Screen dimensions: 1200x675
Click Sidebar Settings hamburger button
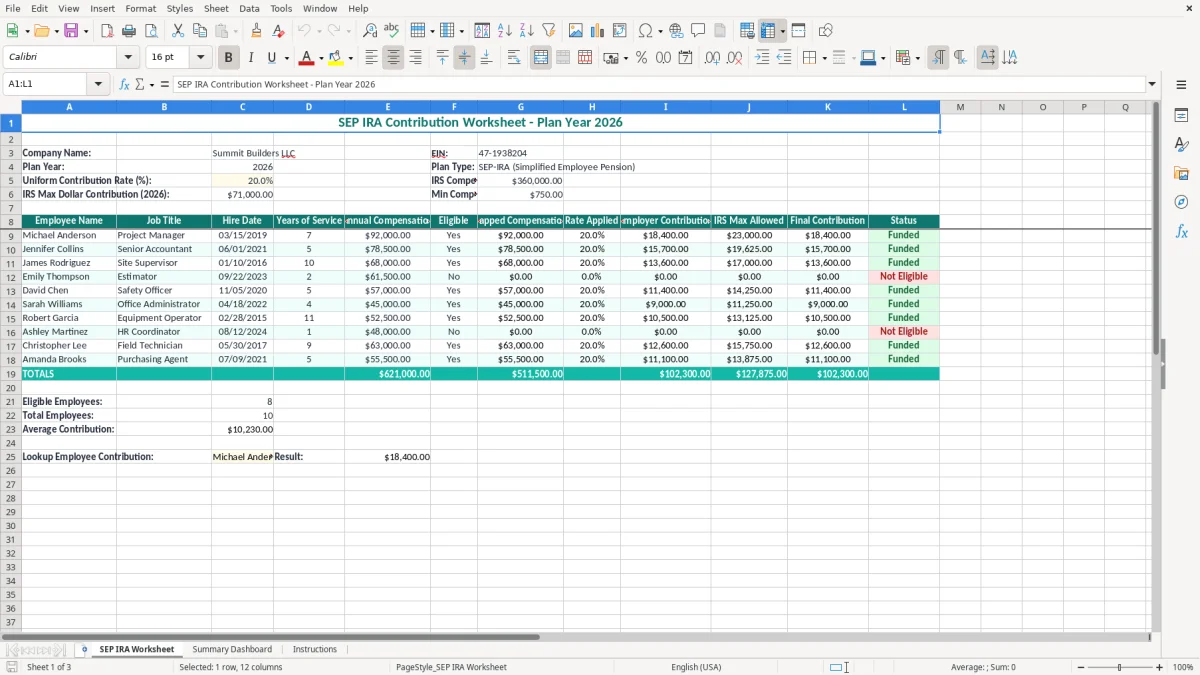click(1181, 84)
